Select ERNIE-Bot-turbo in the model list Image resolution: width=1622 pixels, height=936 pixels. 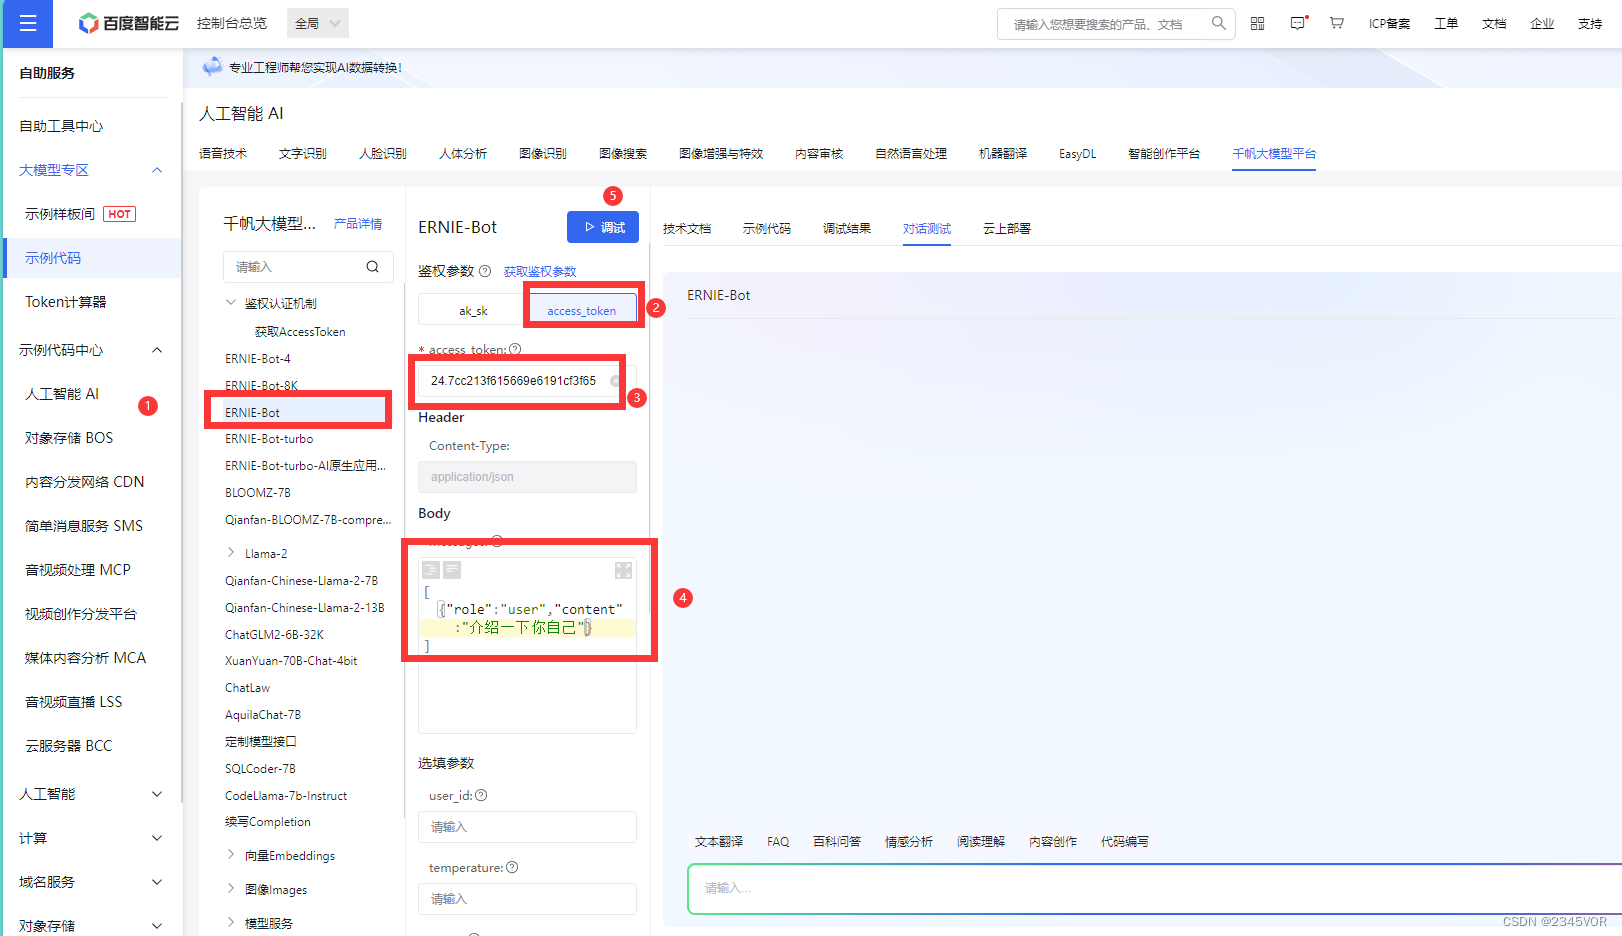269,439
